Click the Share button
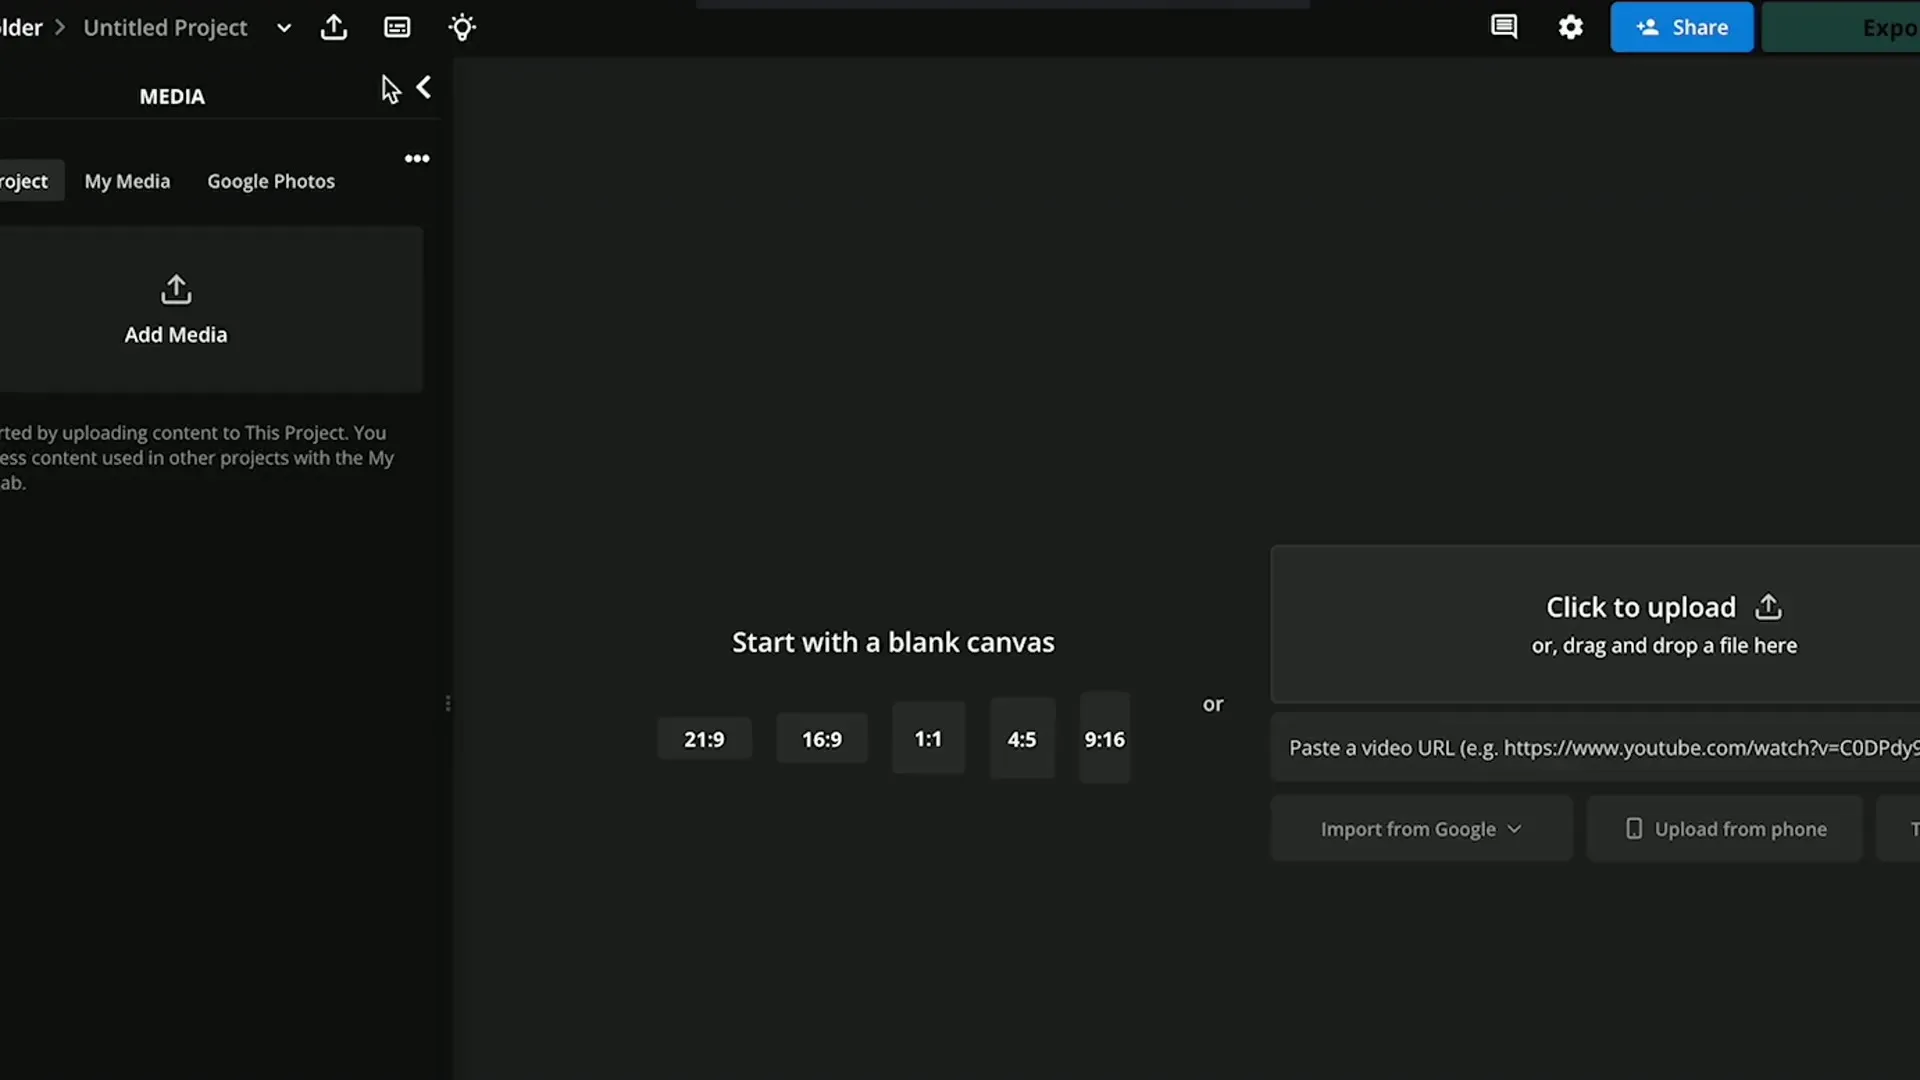This screenshot has height=1080, width=1920. [1682, 27]
